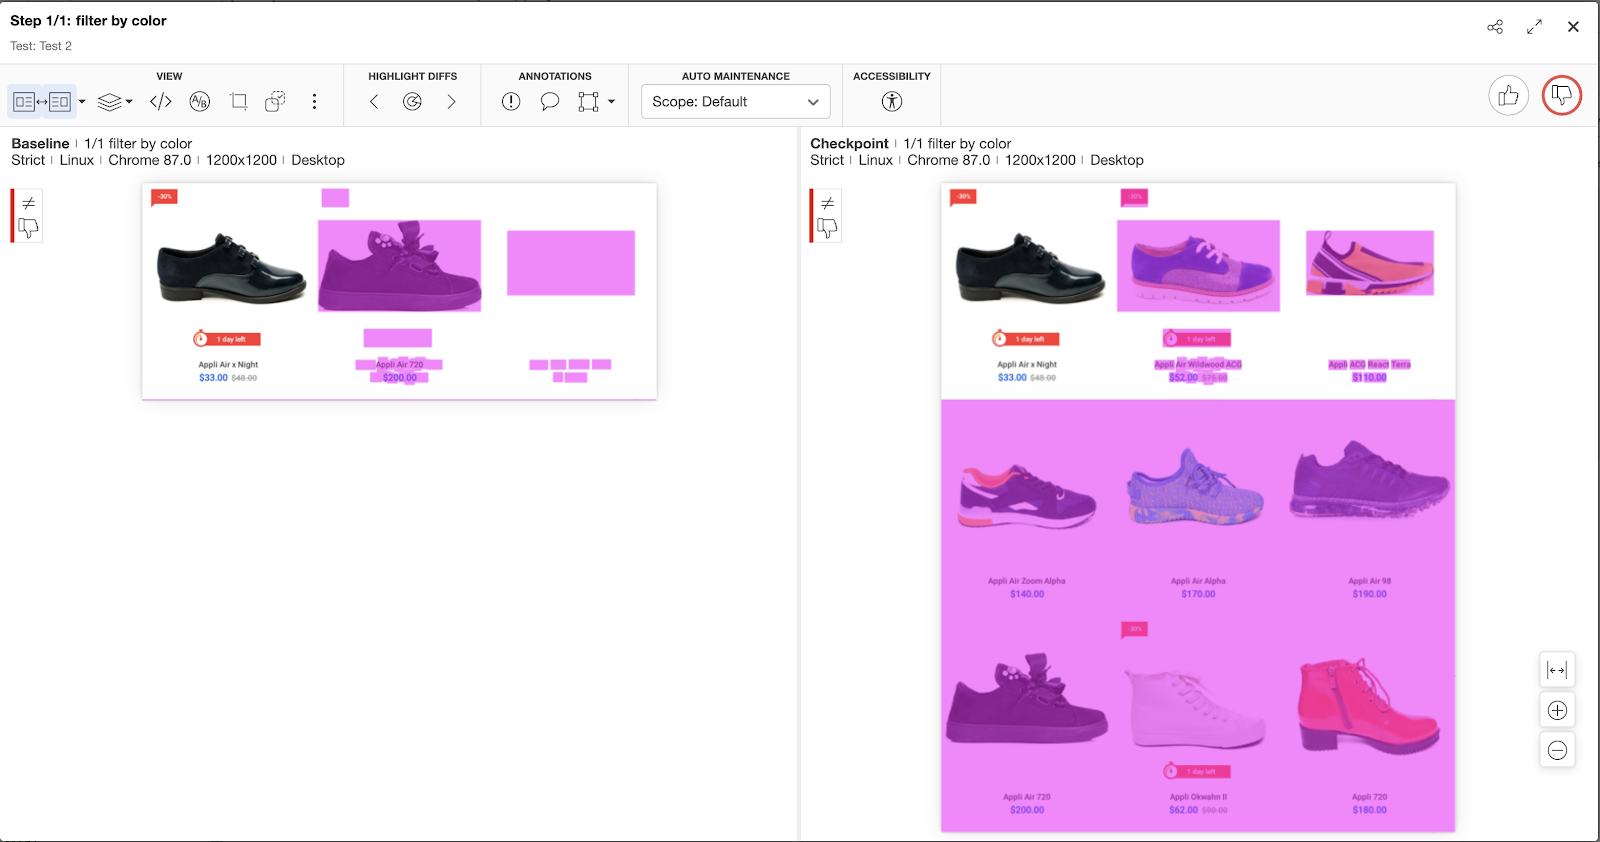Toggle the radar highlight diffs button

tap(412, 101)
